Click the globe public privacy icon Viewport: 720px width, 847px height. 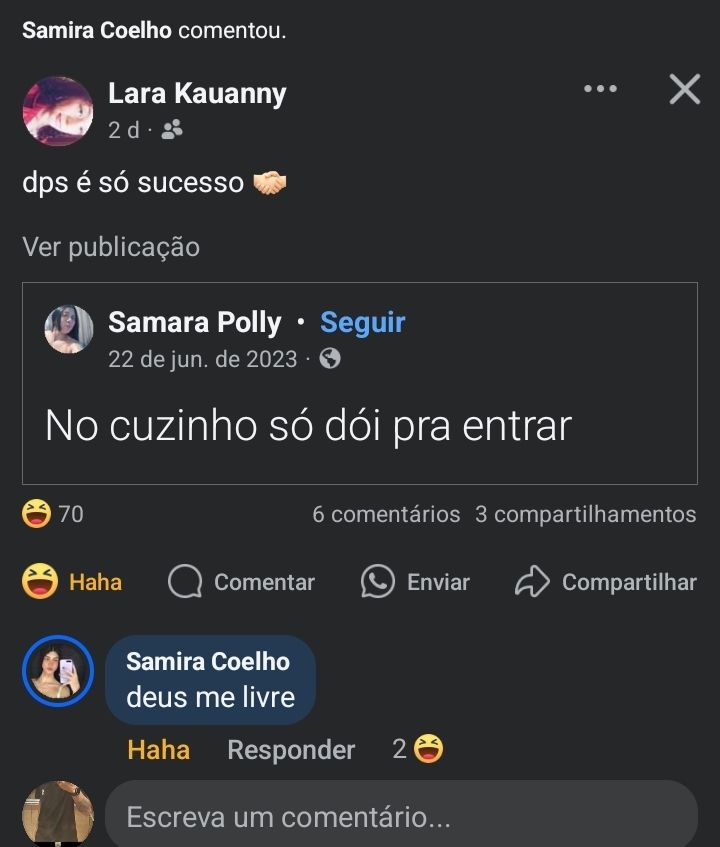[x=330, y=359]
